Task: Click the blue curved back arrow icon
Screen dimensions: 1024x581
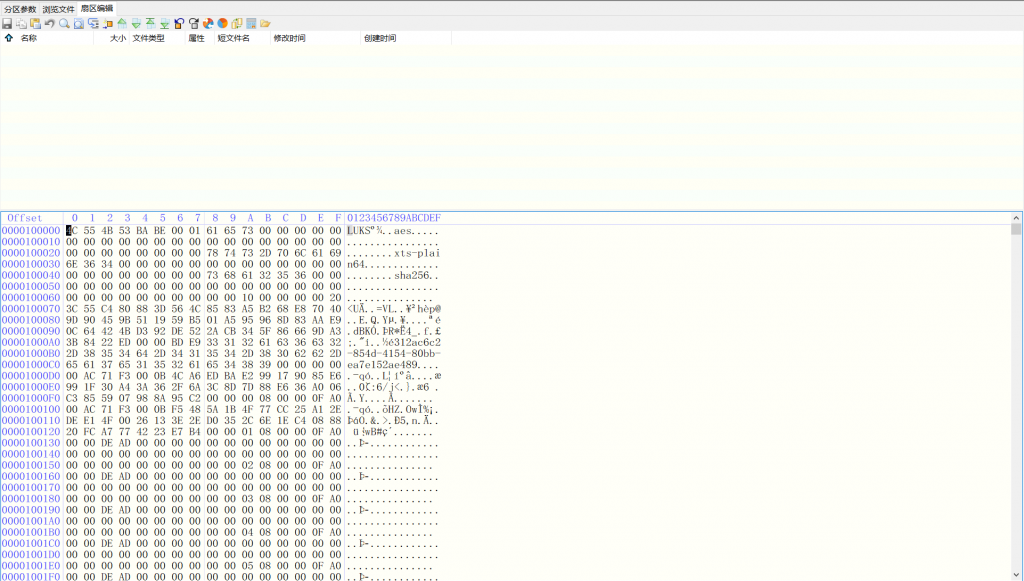Action: click(x=180, y=24)
